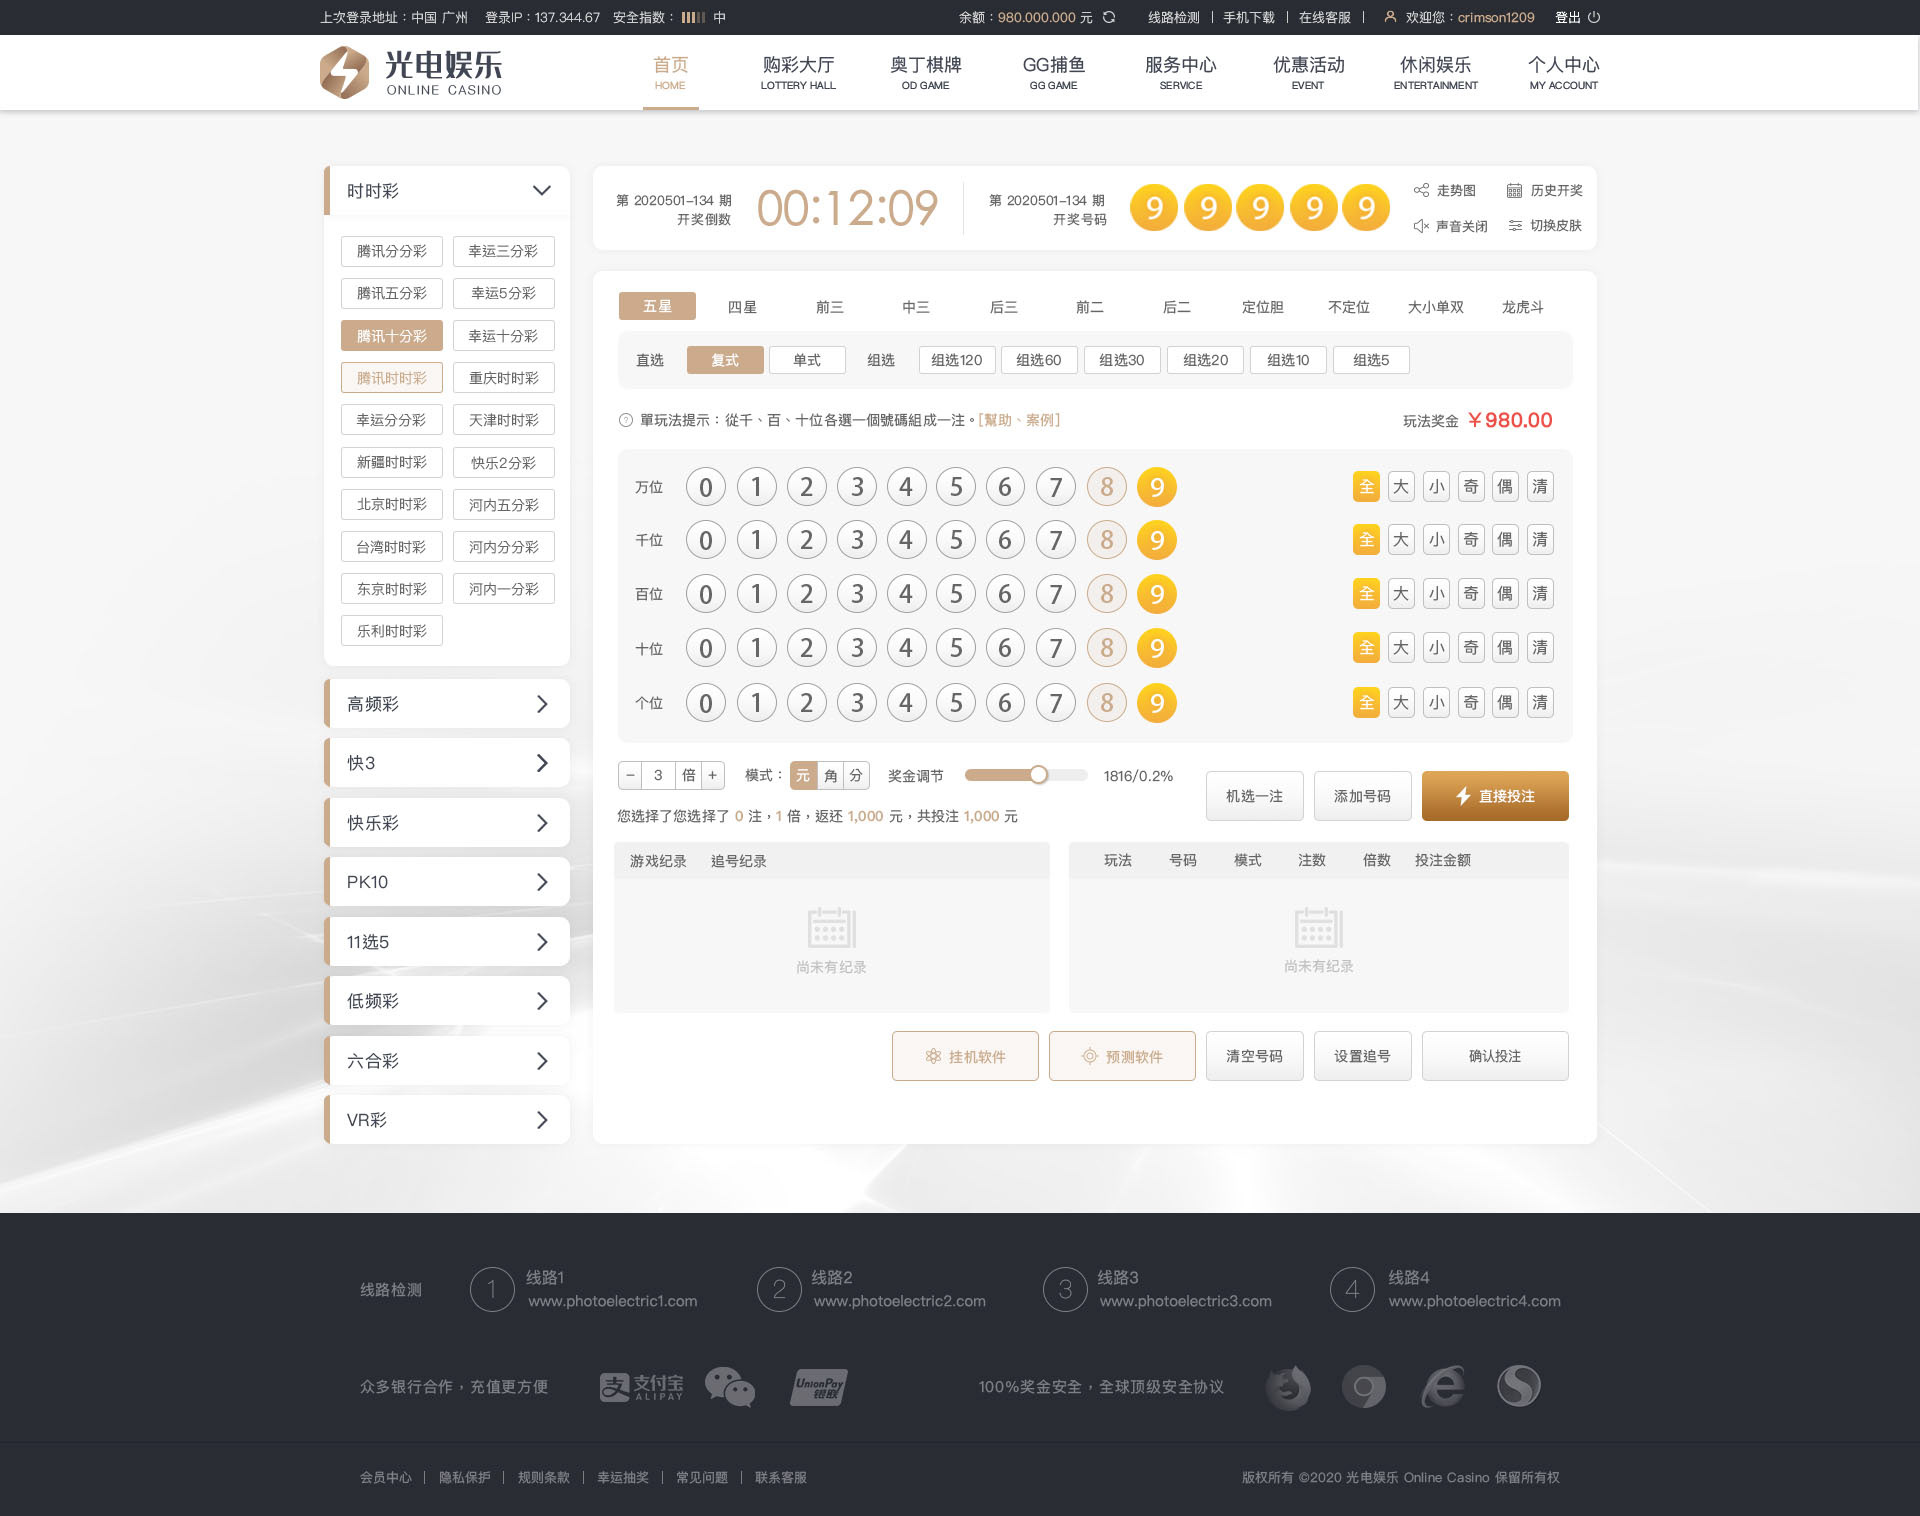Select number 5 ball in 百位 row

tap(956, 594)
